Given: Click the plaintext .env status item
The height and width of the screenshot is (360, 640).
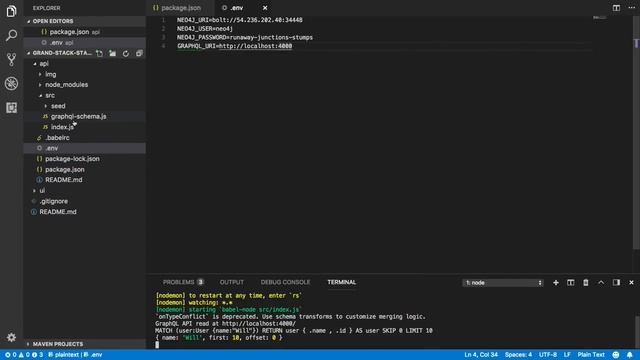Looking at the screenshot, I should click(75, 355).
